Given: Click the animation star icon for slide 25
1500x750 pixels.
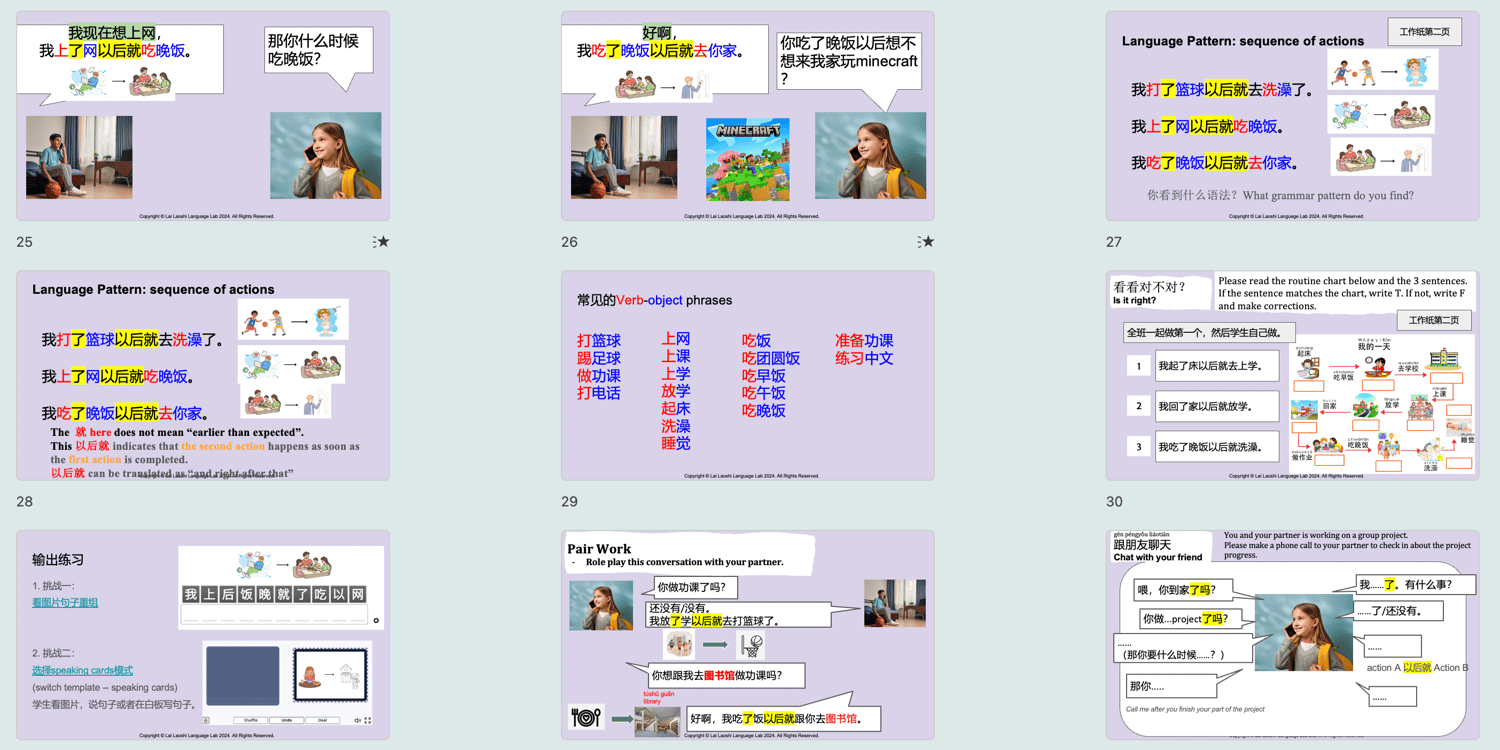Looking at the screenshot, I should [x=381, y=242].
